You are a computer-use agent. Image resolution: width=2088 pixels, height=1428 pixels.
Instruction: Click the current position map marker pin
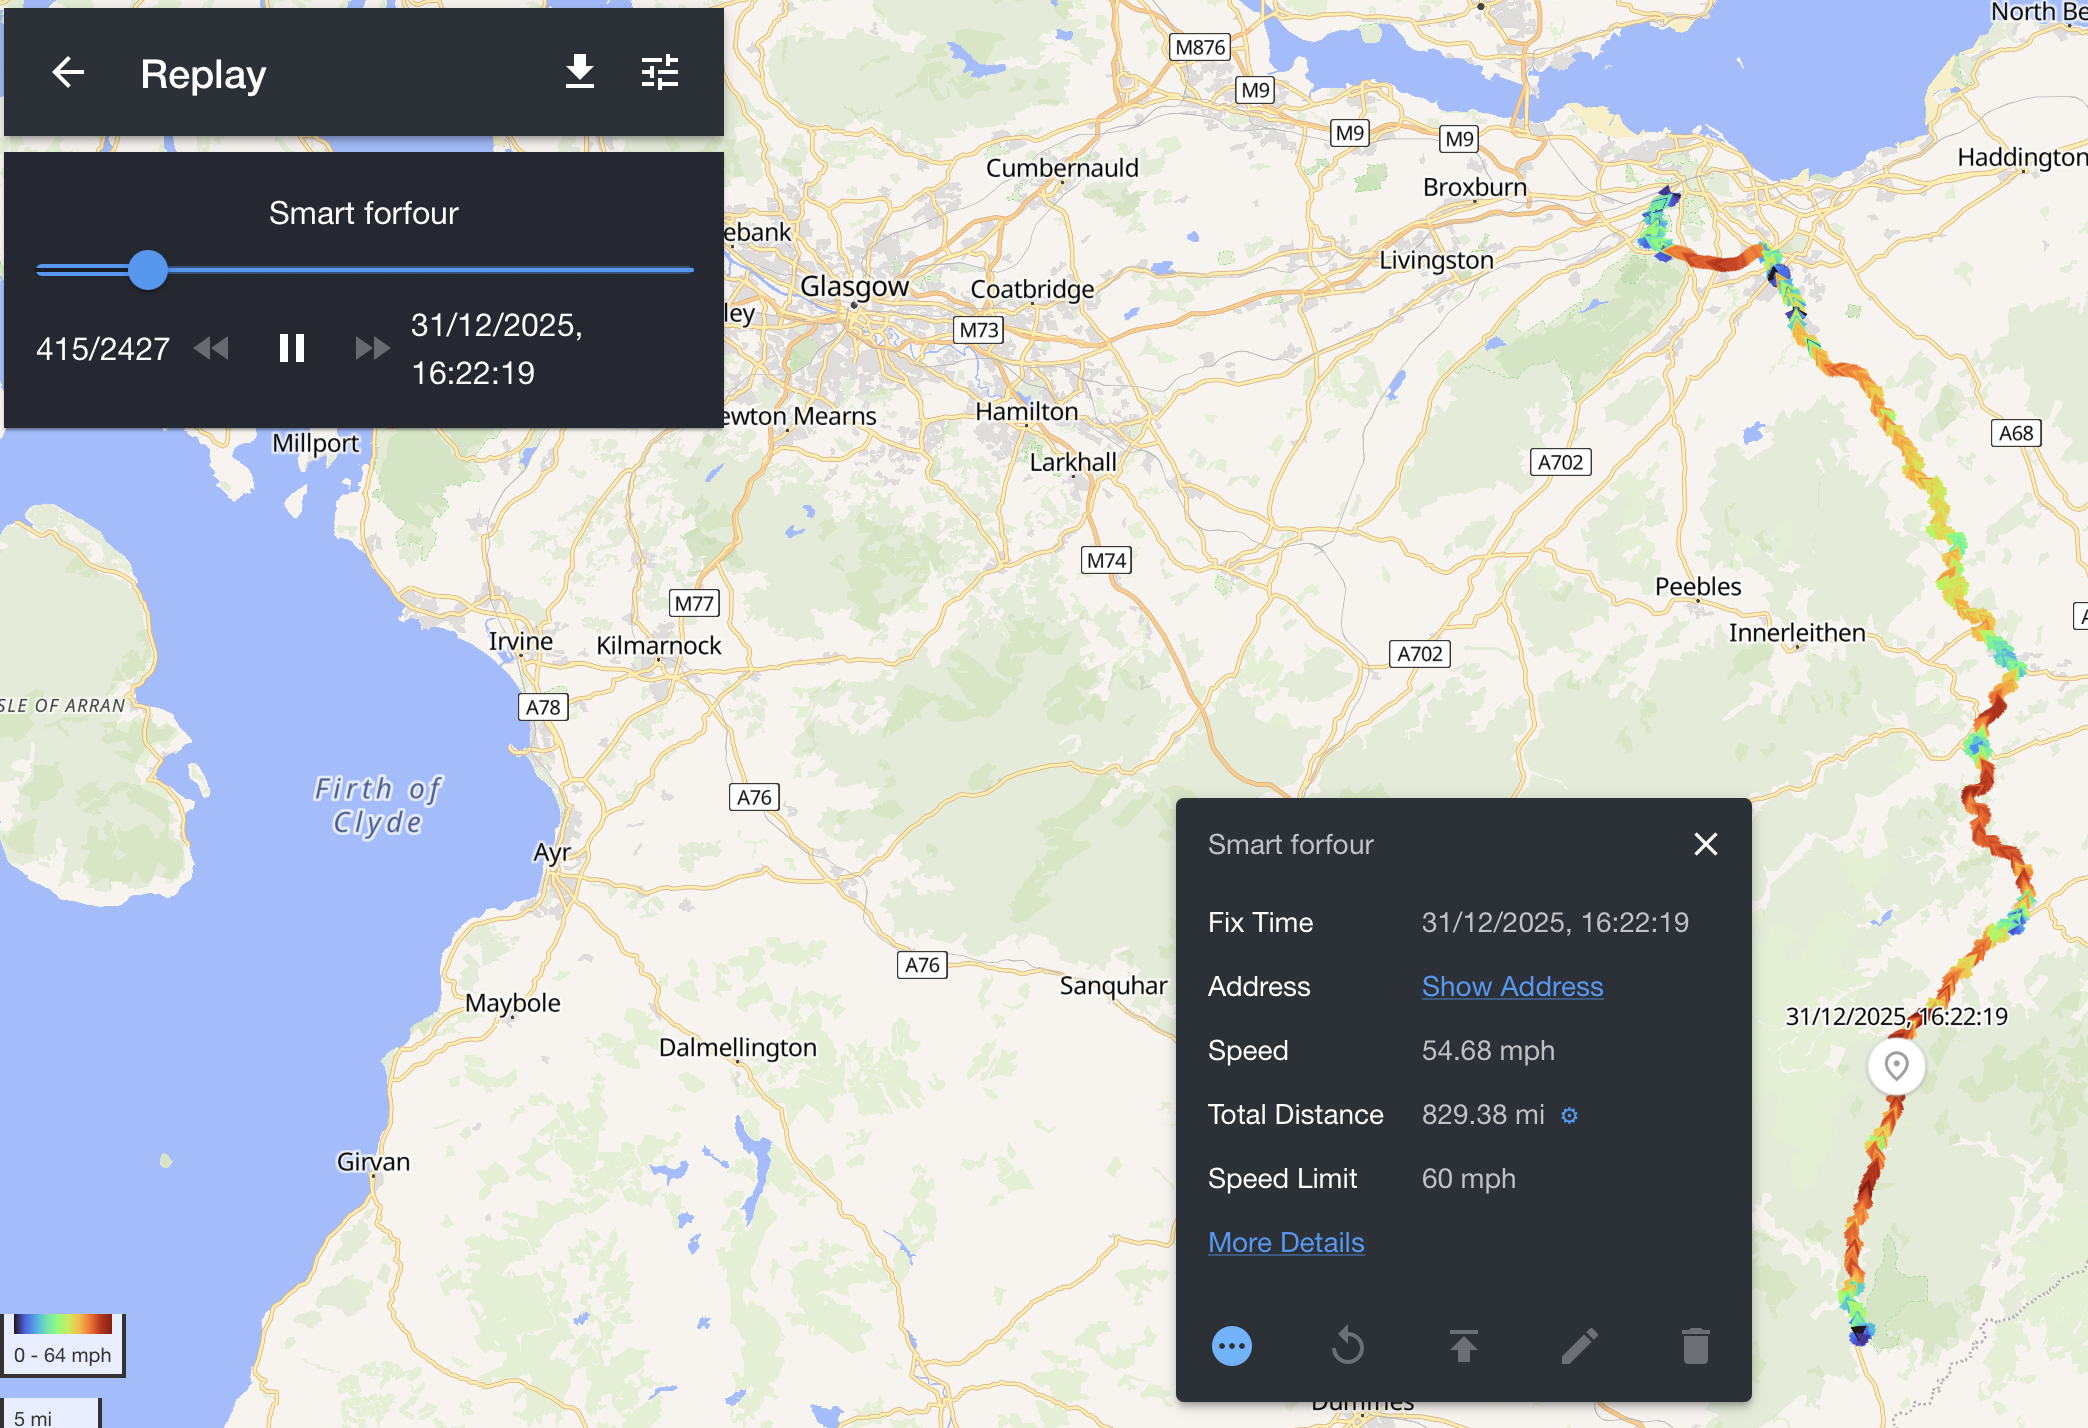pyautogui.click(x=1896, y=1066)
